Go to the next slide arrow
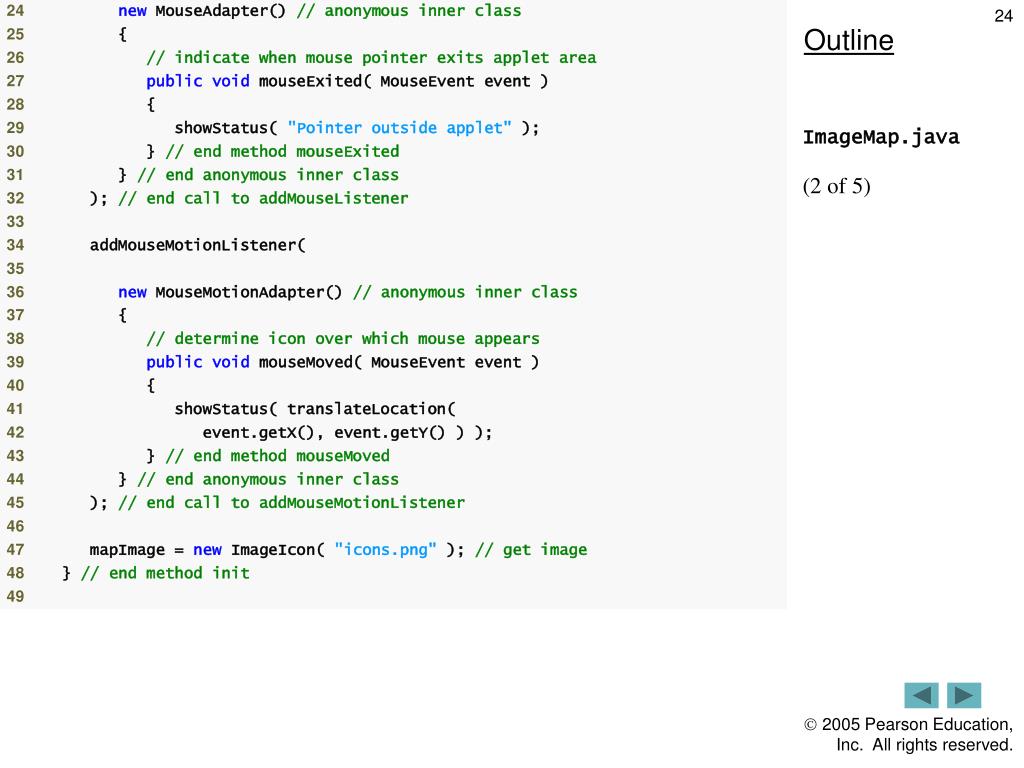Screen dimensions: 1024x768 point(964,695)
